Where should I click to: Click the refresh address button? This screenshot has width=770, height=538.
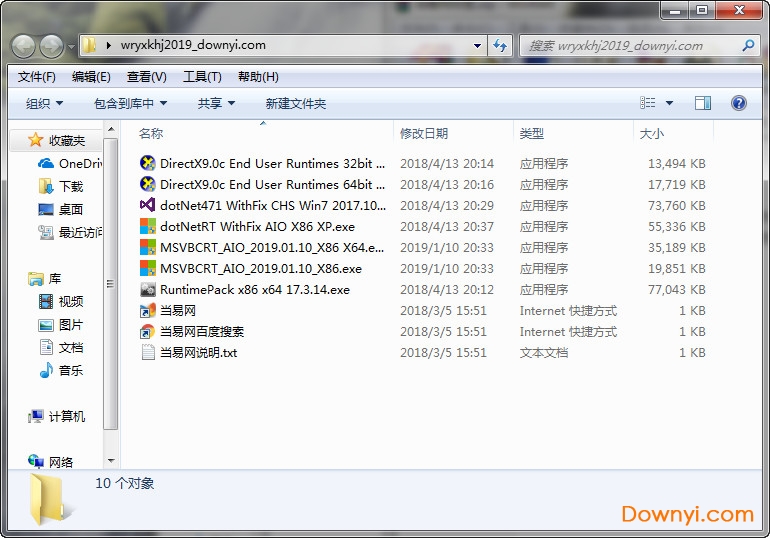pos(500,45)
